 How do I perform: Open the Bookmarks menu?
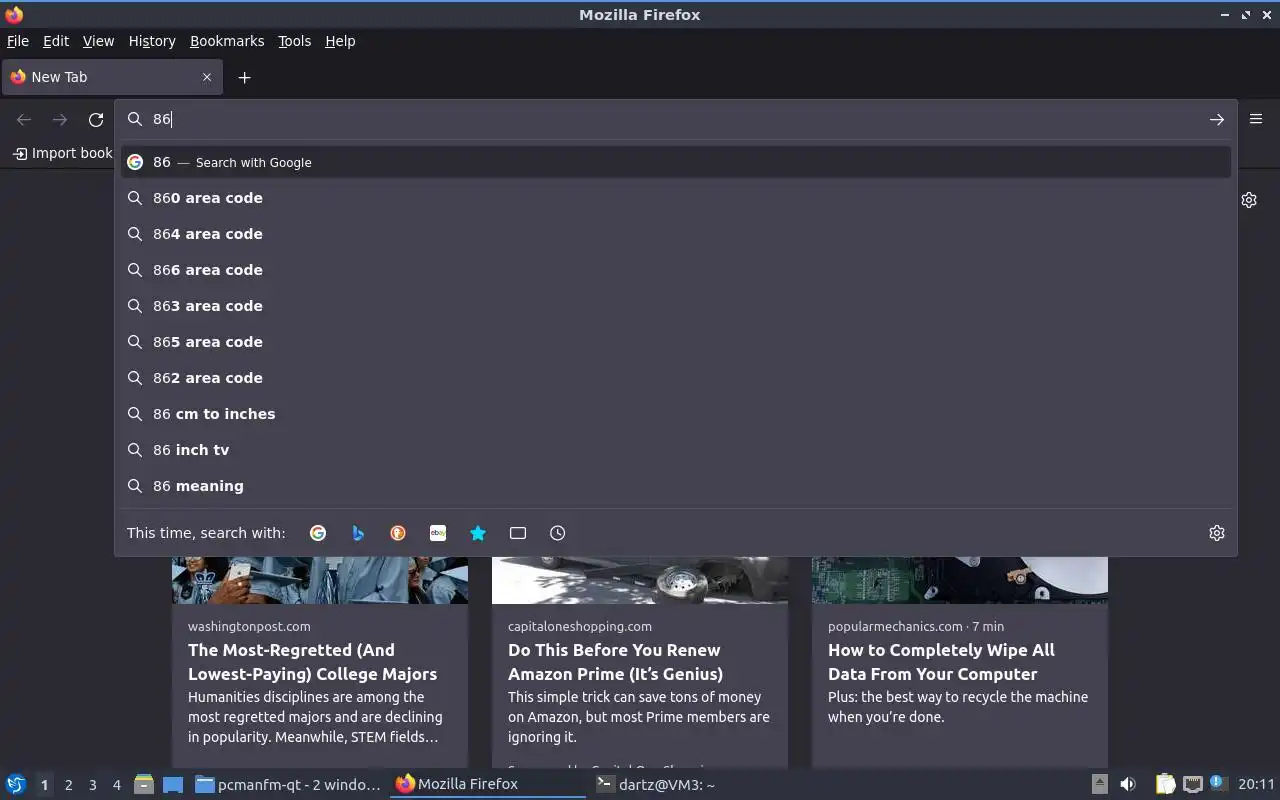pos(227,41)
